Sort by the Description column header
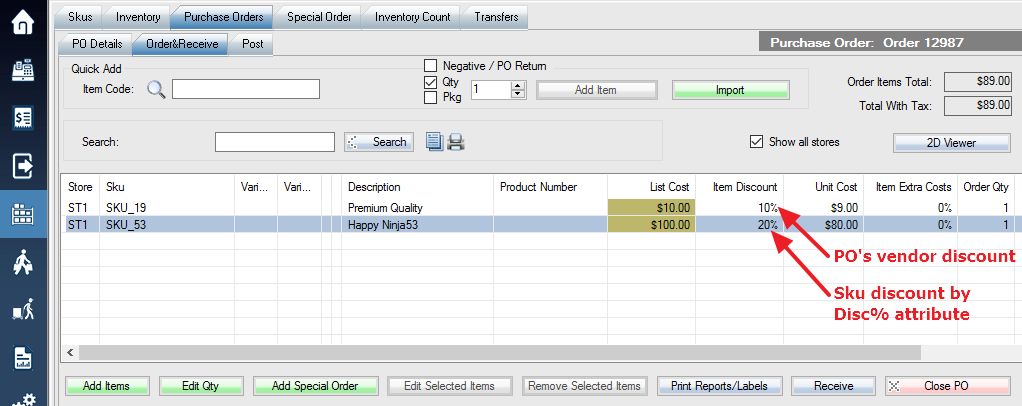 418,187
